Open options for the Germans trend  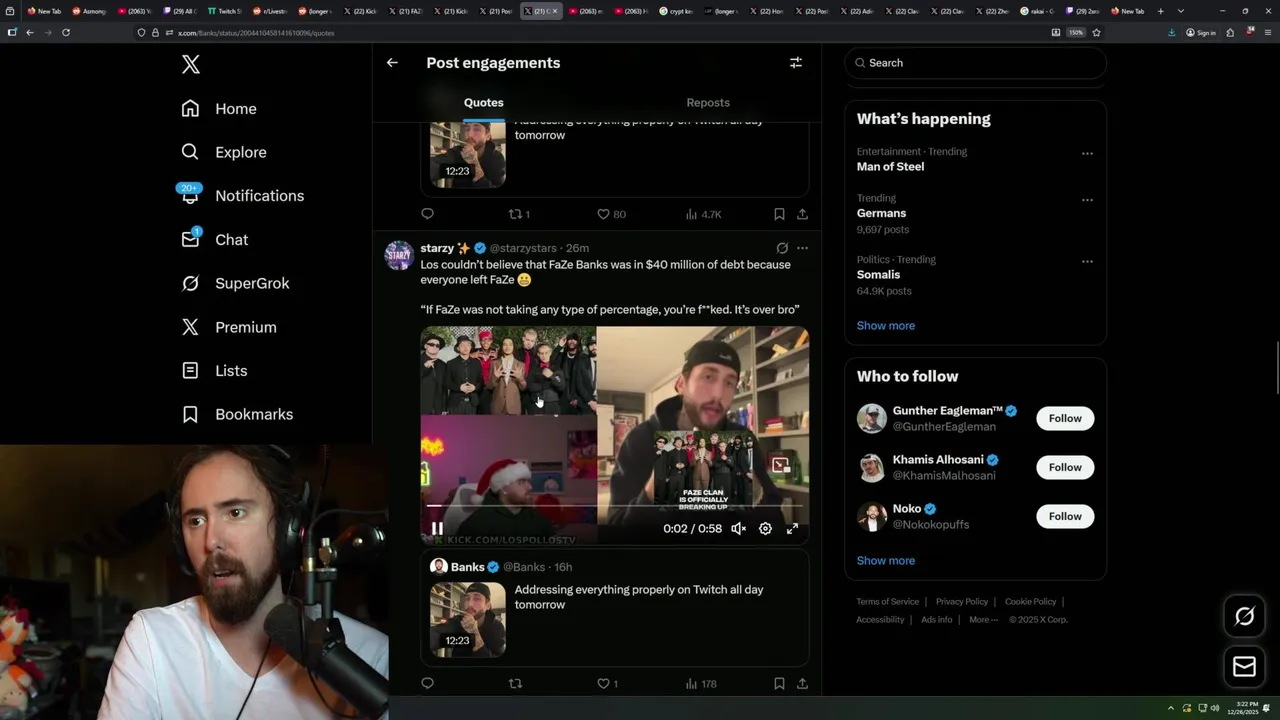pyautogui.click(x=1087, y=200)
